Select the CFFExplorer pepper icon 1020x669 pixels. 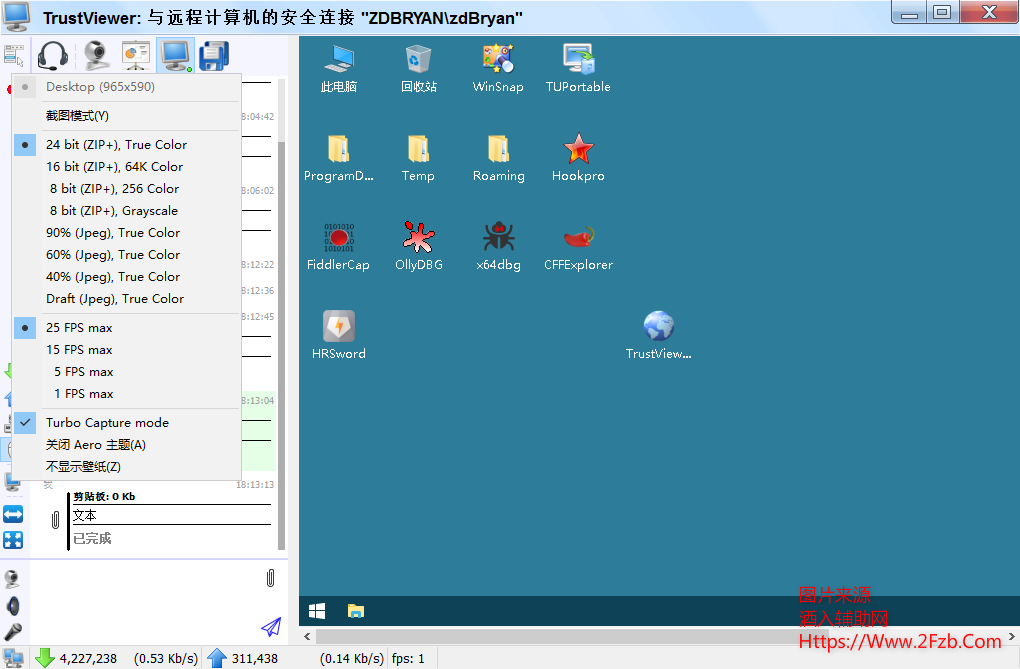click(578, 246)
